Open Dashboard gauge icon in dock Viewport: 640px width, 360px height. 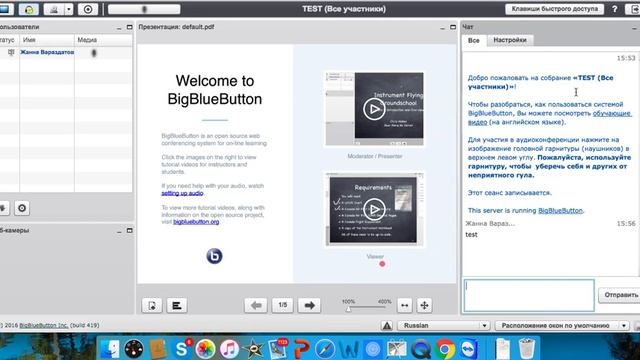[134, 349]
